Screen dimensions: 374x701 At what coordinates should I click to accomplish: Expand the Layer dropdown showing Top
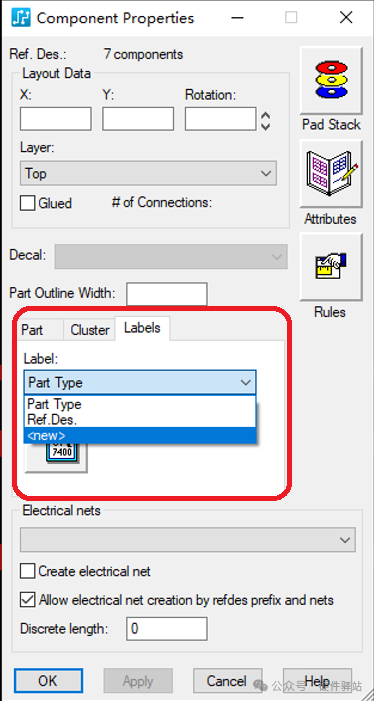point(148,173)
